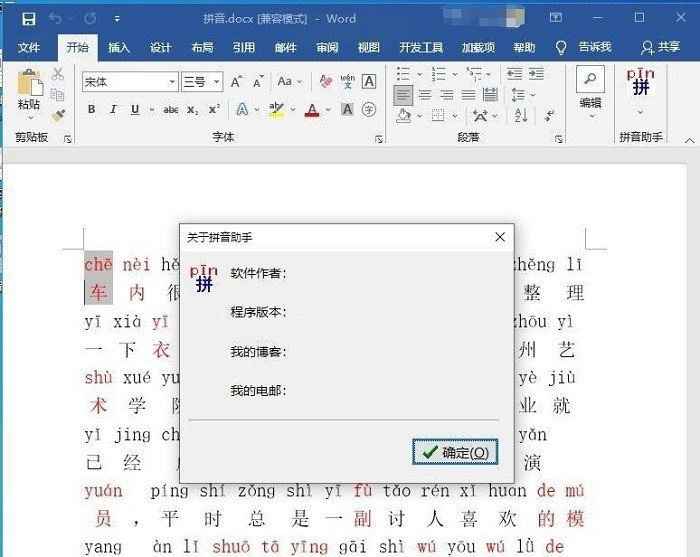Open the phonetic guide wén icon

coord(347,82)
